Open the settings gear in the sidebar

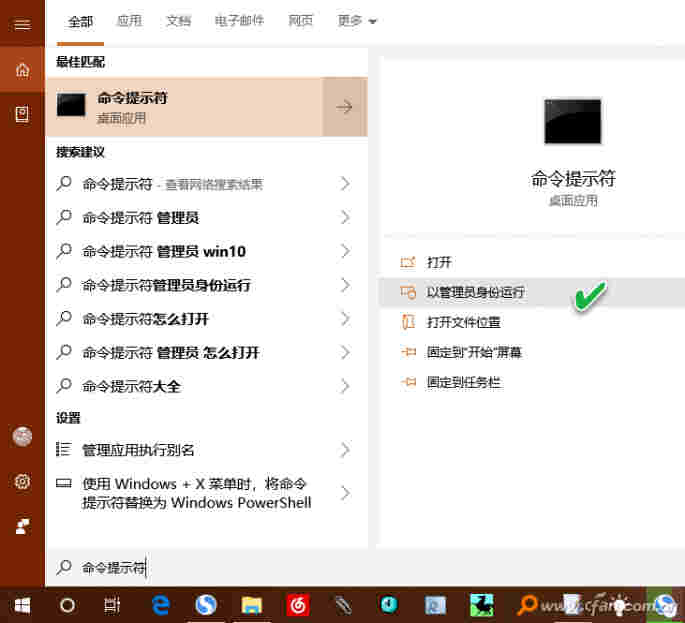point(22,481)
